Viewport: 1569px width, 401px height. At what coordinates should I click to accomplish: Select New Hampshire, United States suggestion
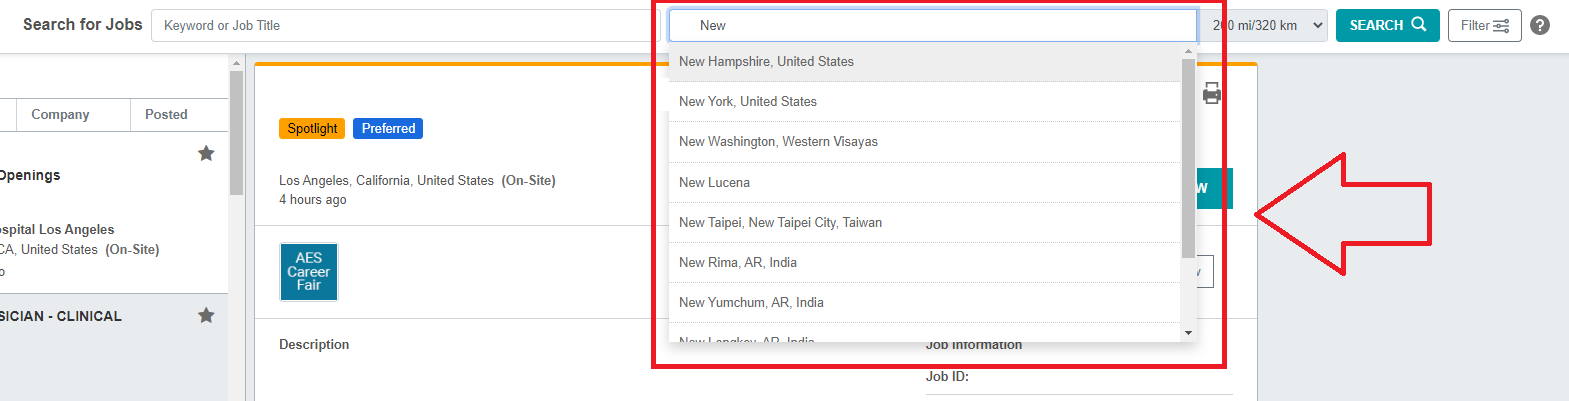(766, 62)
